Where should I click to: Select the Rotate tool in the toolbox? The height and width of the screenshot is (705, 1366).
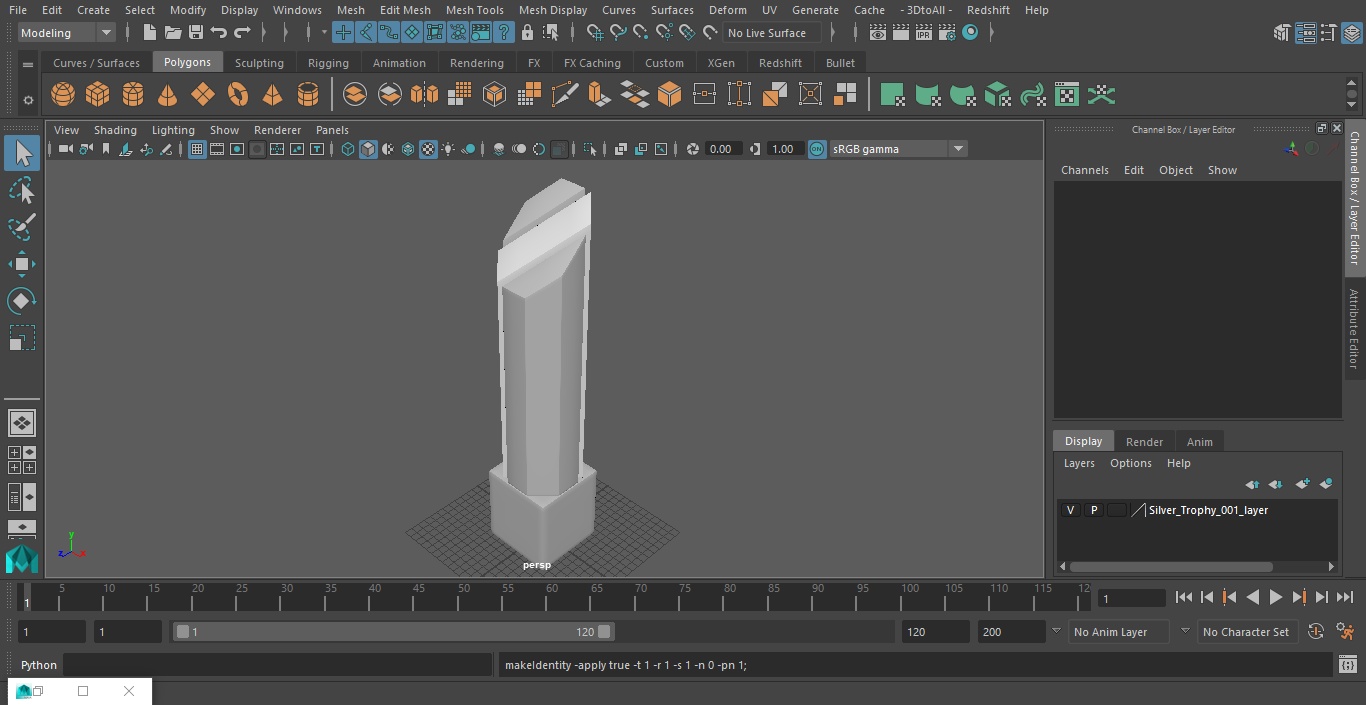point(21,301)
